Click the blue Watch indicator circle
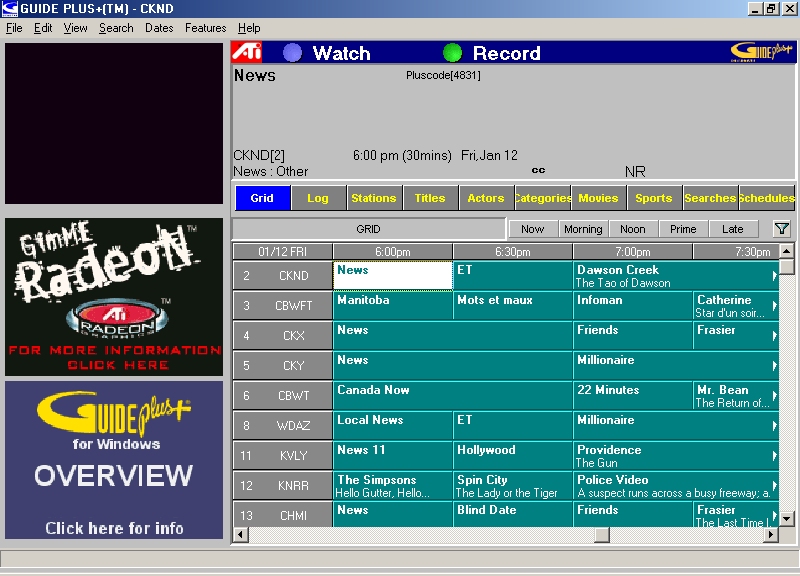 tap(292, 53)
